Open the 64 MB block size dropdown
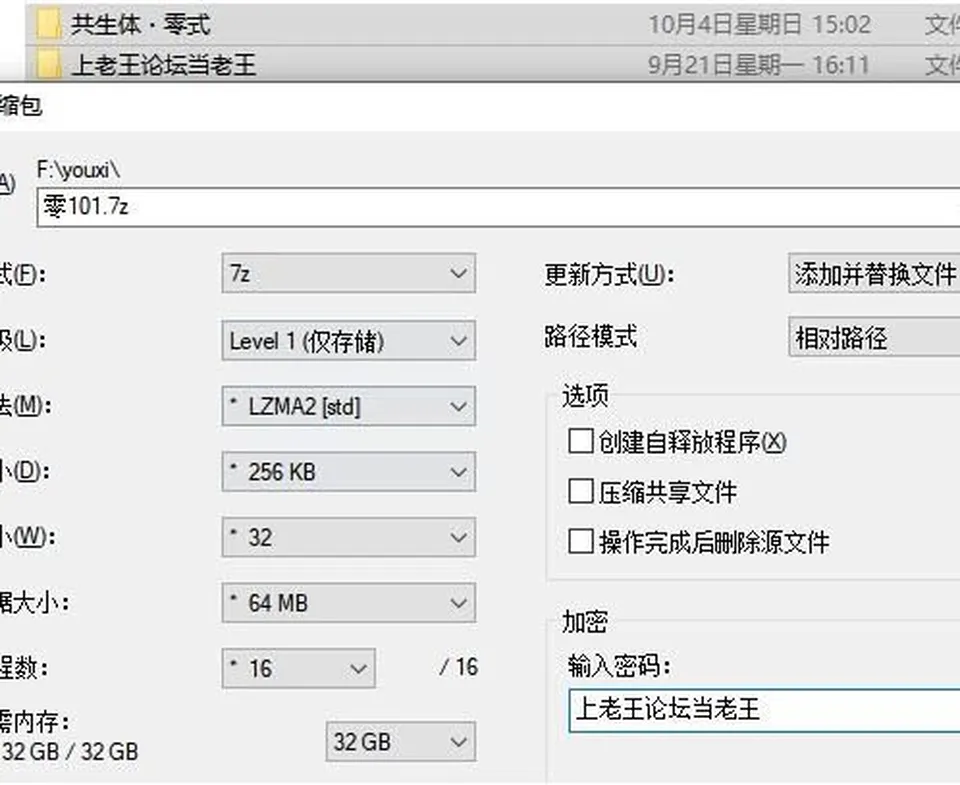Viewport: 960px width, 785px height. (x=348, y=603)
